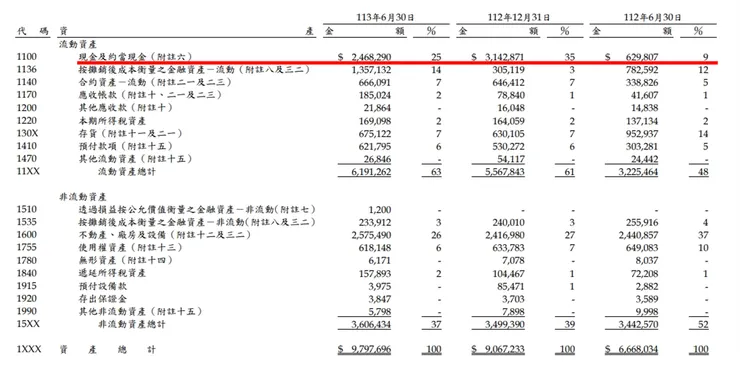The height and width of the screenshot is (366, 740).
Task: Click the 非流動資產總計 label
Action: tap(132, 324)
